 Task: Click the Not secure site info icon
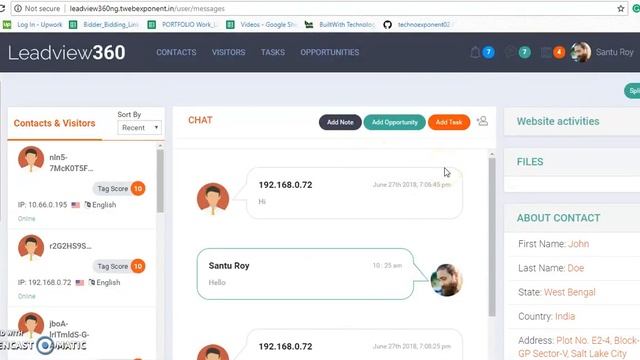tap(18, 8)
